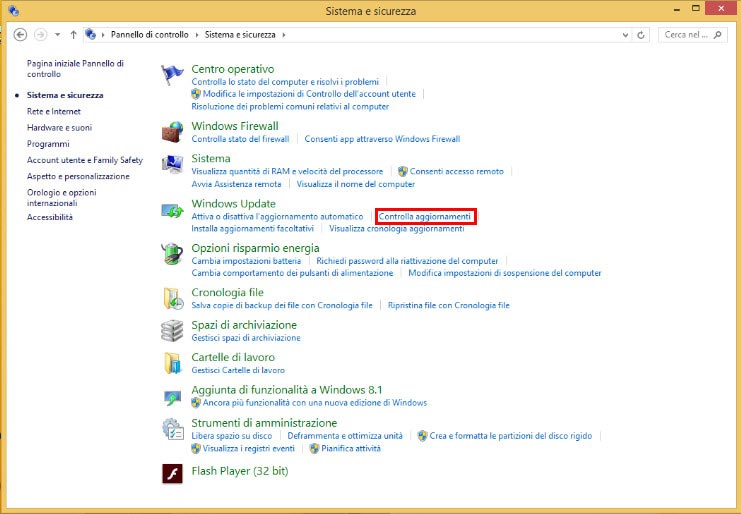741x514 pixels.
Task: Click the Aggiunta di funzionalità icon
Action: [172, 397]
